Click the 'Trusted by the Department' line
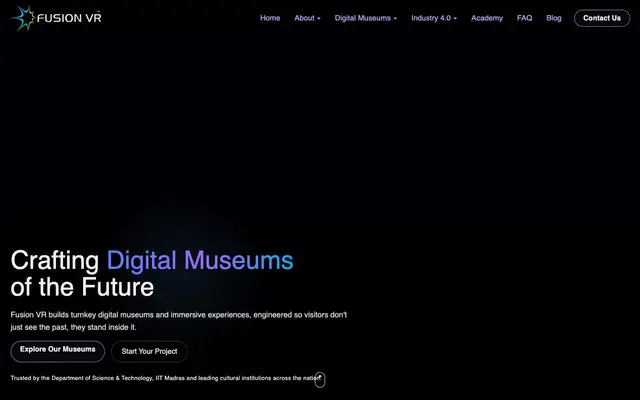The width and height of the screenshot is (640, 400). [x=165, y=378]
